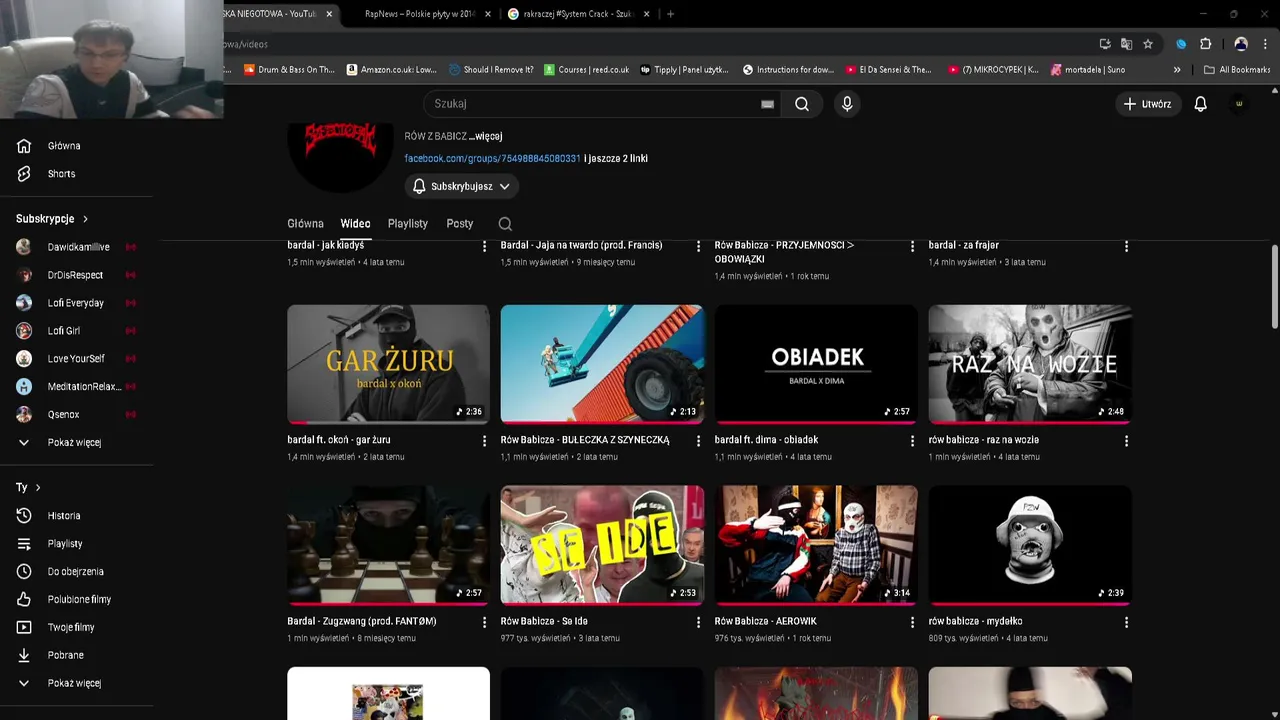
Task: Click the Utwórz create button
Action: tap(1147, 104)
